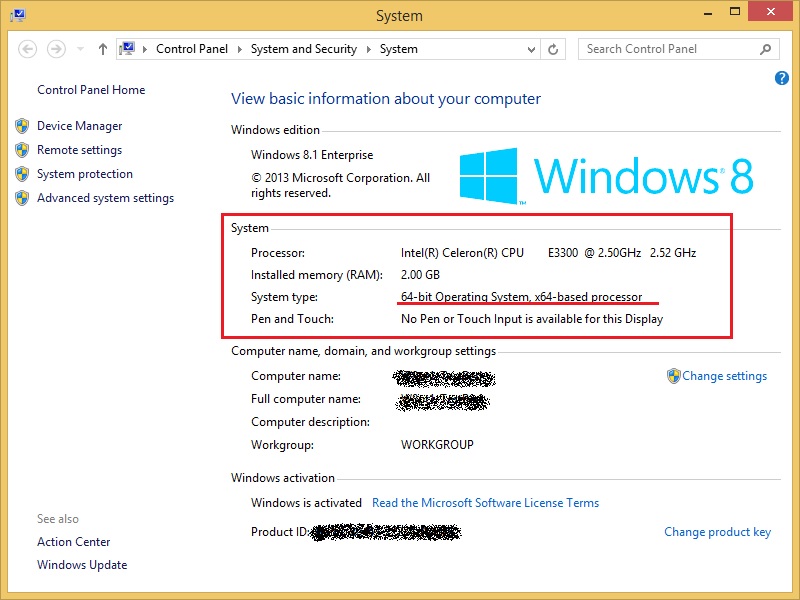Click the Intel(R) Celeron(R) CPU processor value

pyautogui.click(x=548, y=253)
